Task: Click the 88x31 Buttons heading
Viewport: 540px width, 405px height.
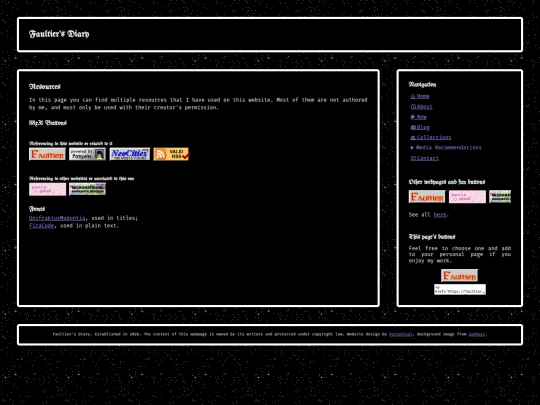Action: [48, 123]
